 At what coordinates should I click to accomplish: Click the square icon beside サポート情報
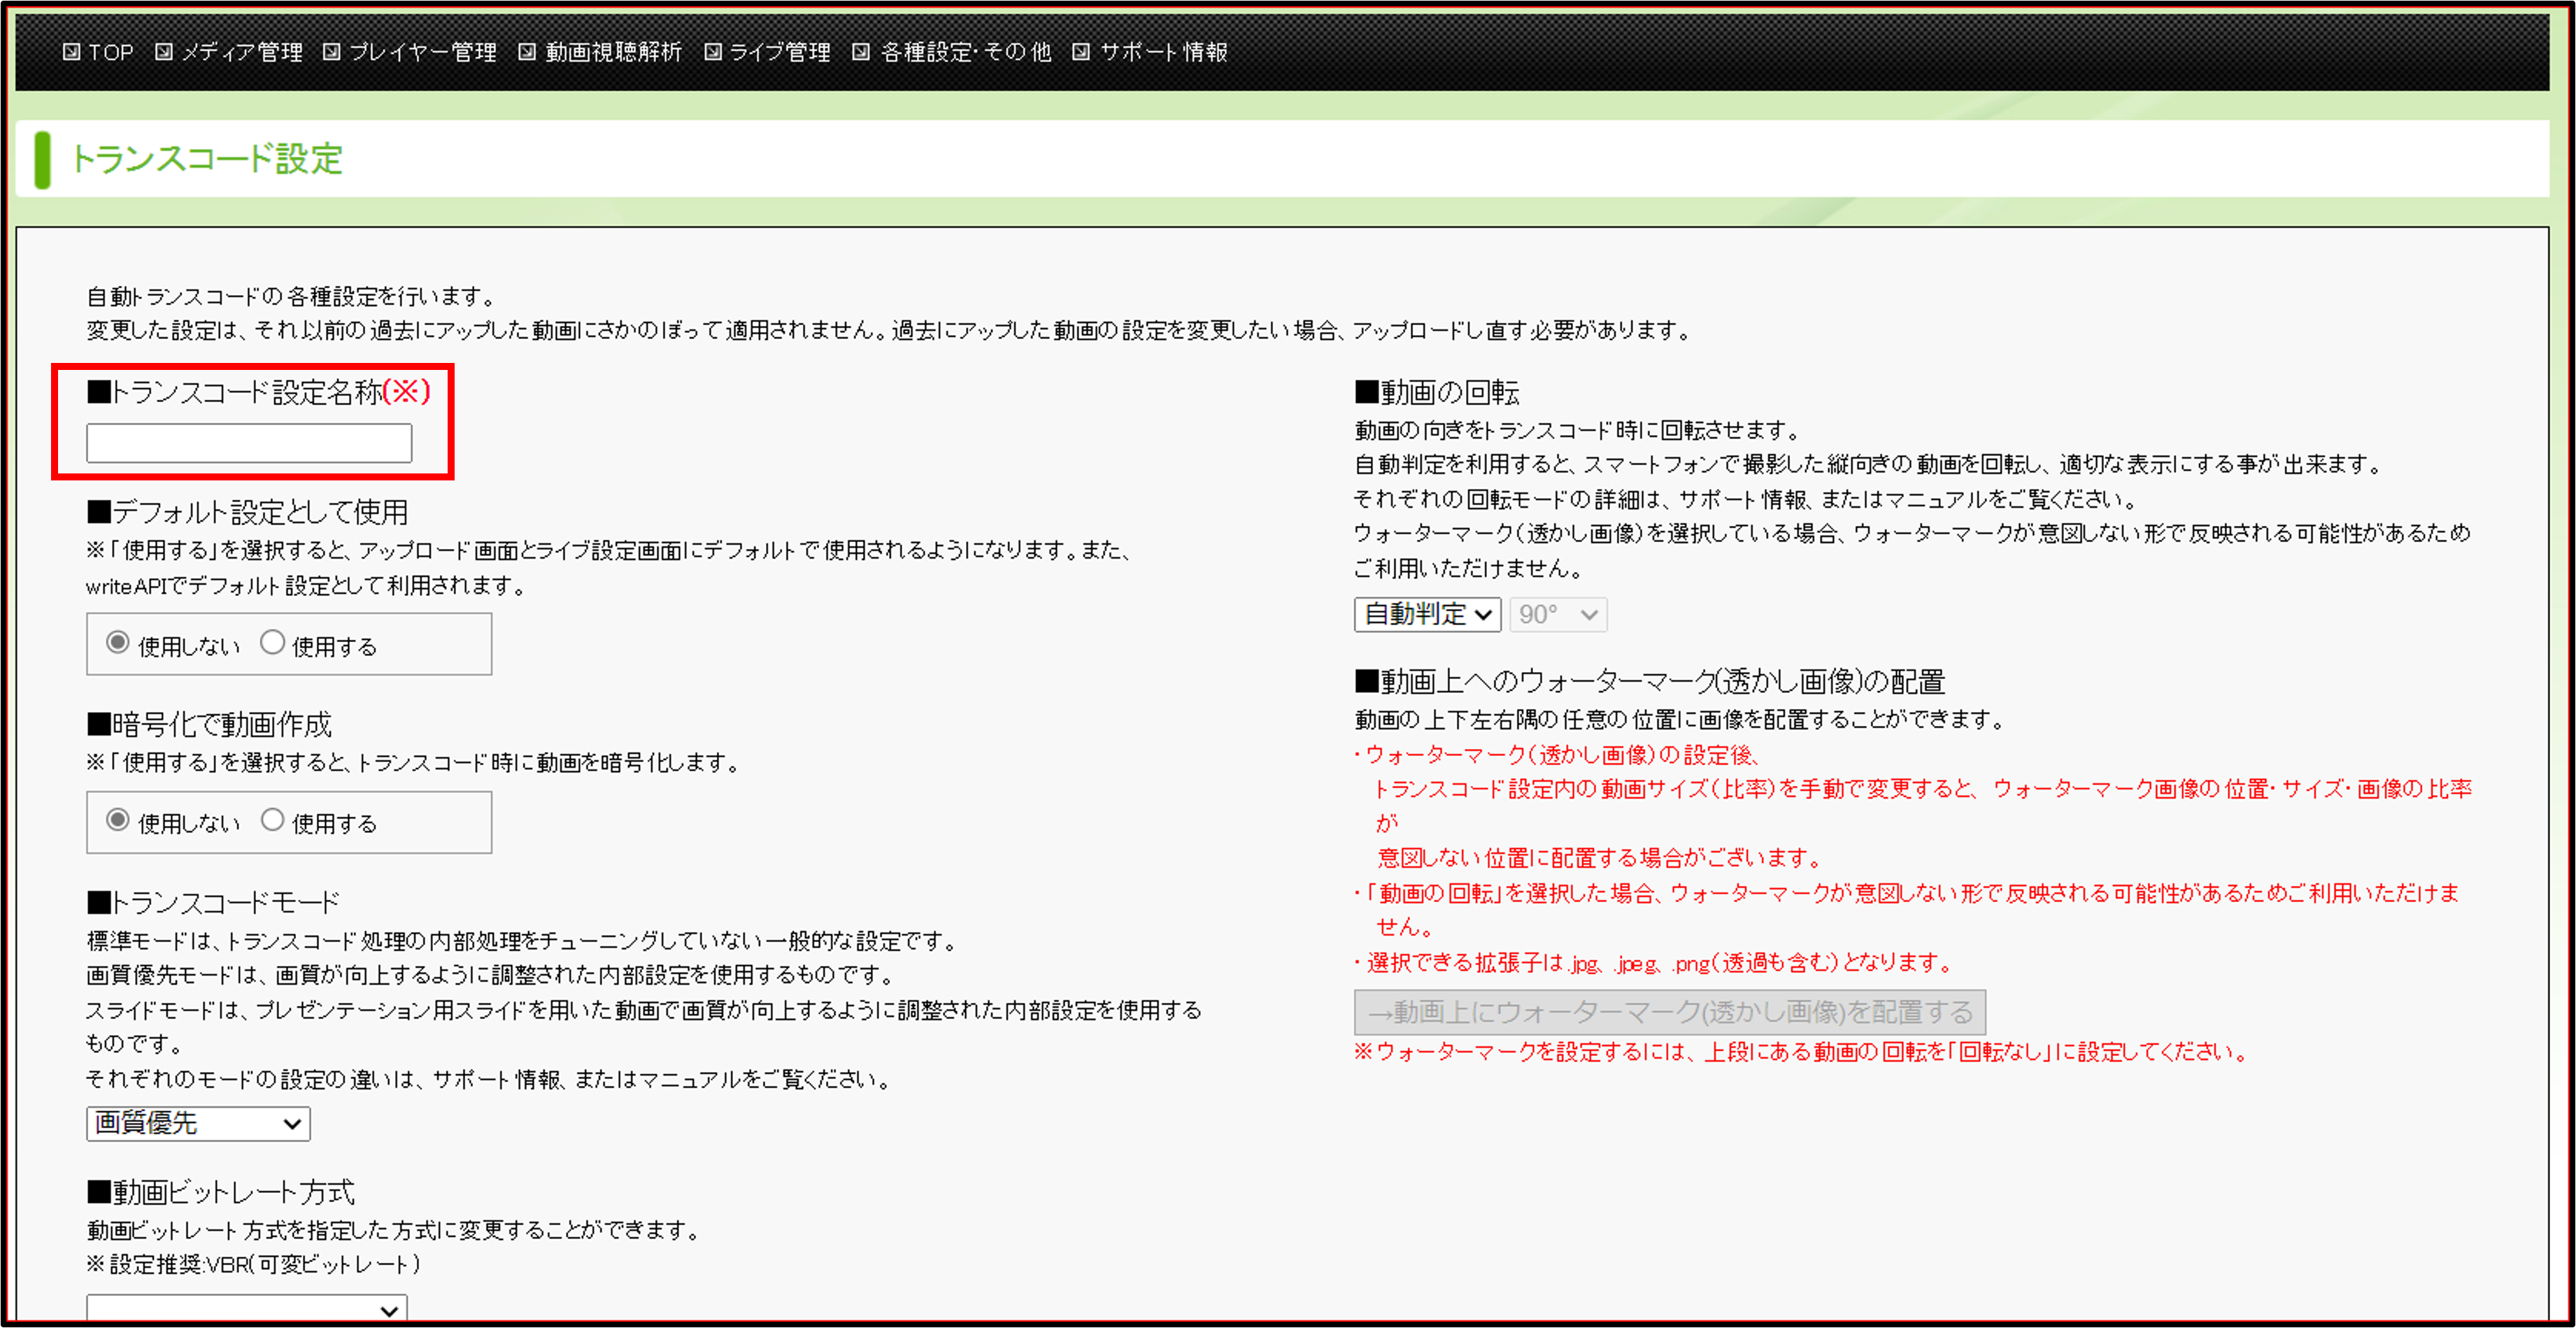coord(1081,52)
